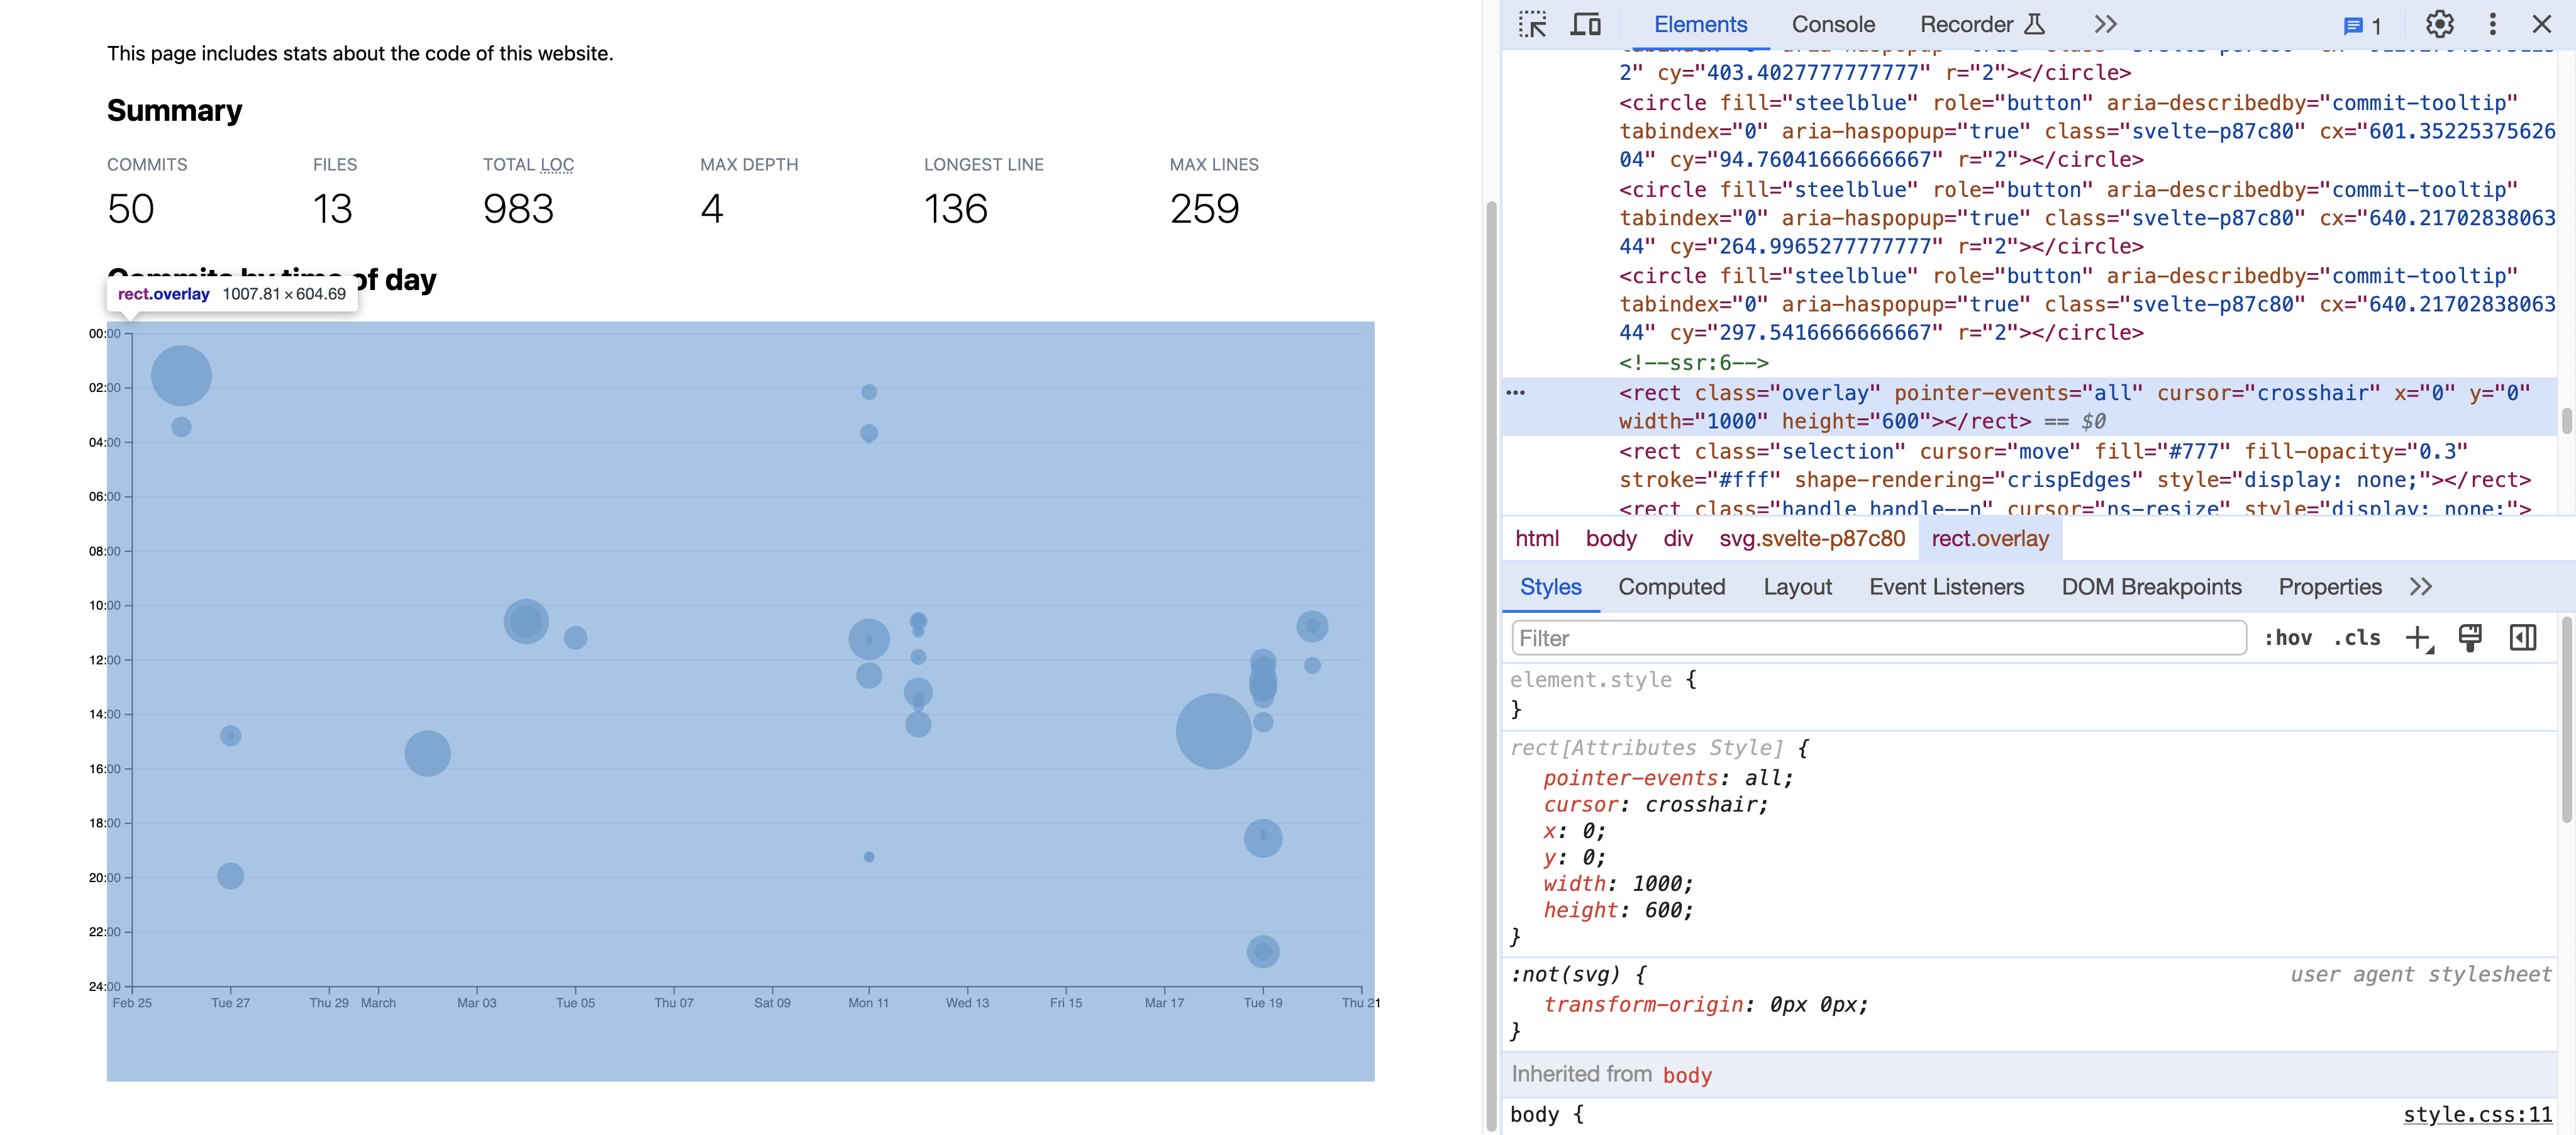Expand more DevTools tabs chevron
2576x1135 pixels.
2106,24
